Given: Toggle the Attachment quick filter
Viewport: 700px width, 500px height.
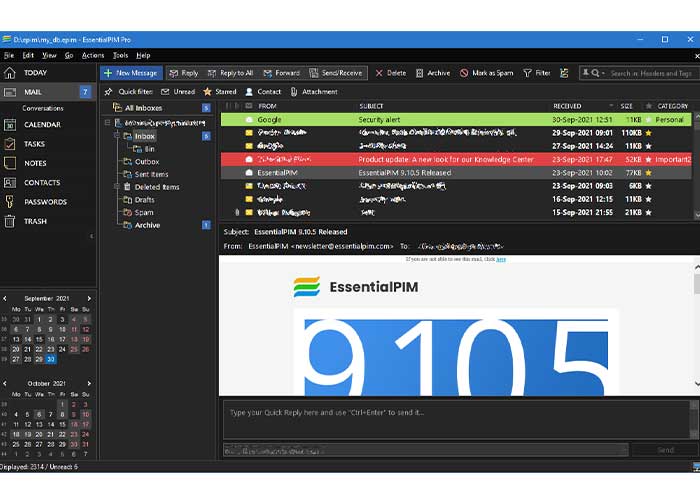Looking at the screenshot, I should (x=314, y=92).
